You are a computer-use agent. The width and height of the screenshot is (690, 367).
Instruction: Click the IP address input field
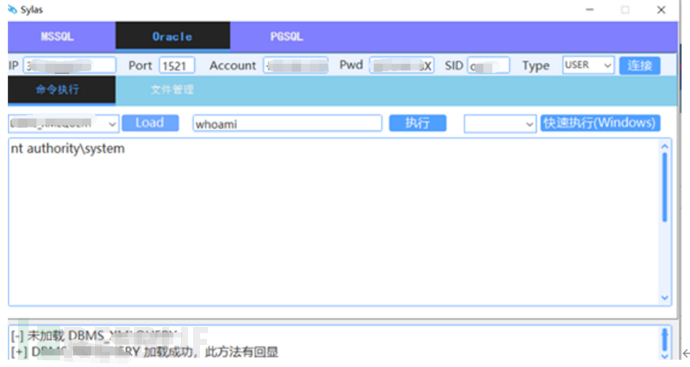click(70, 66)
